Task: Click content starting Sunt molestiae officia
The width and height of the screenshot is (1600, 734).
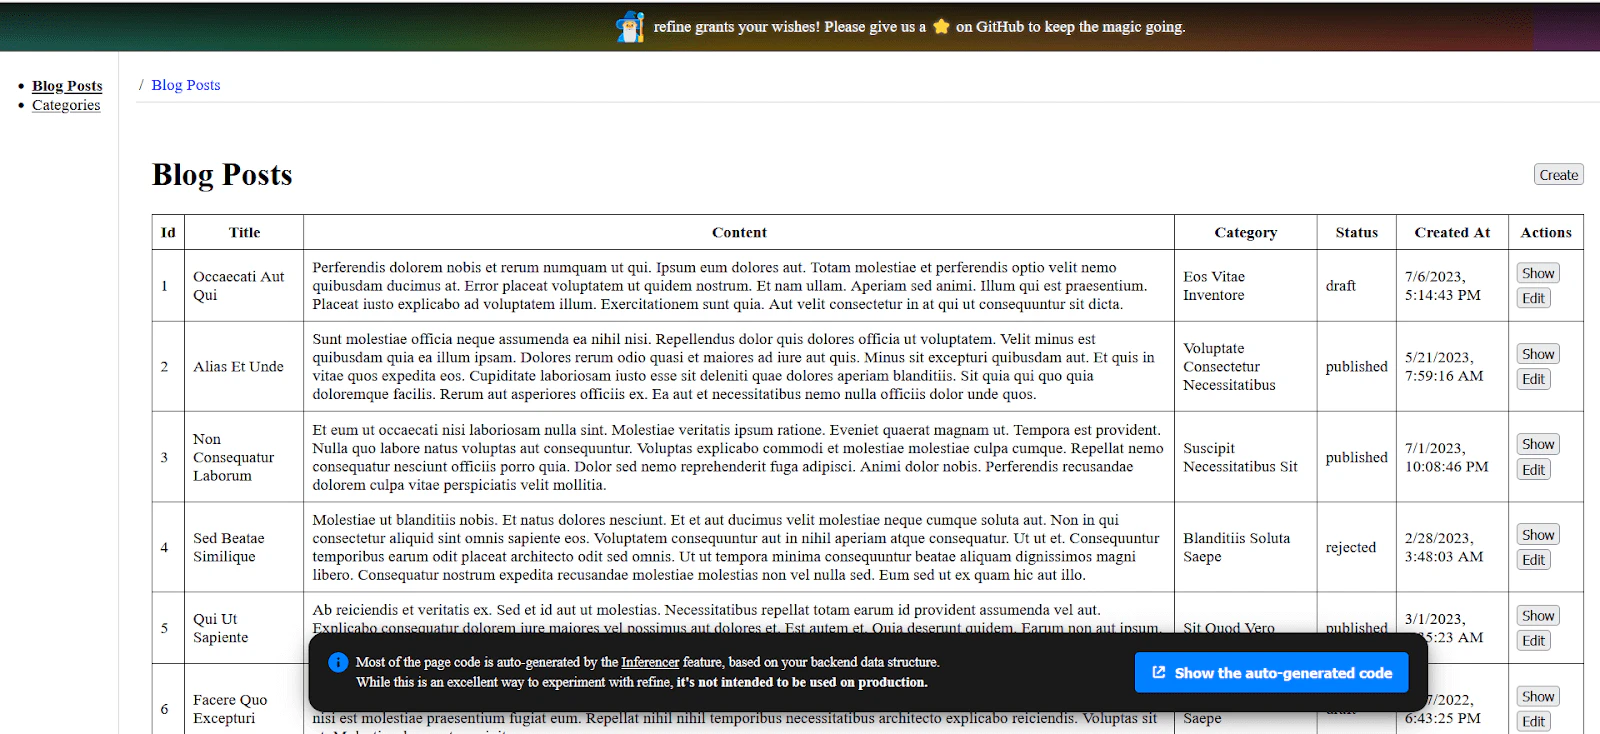Action: coord(739,367)
